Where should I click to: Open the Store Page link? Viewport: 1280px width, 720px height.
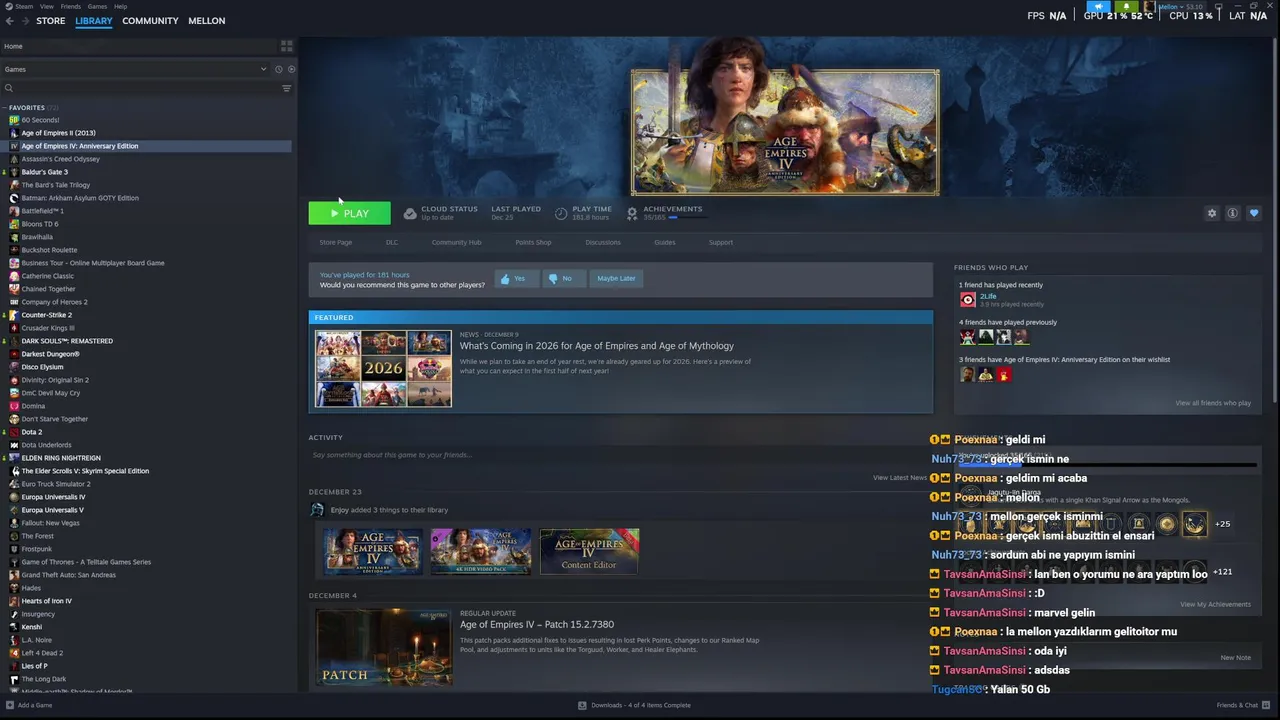336,242
